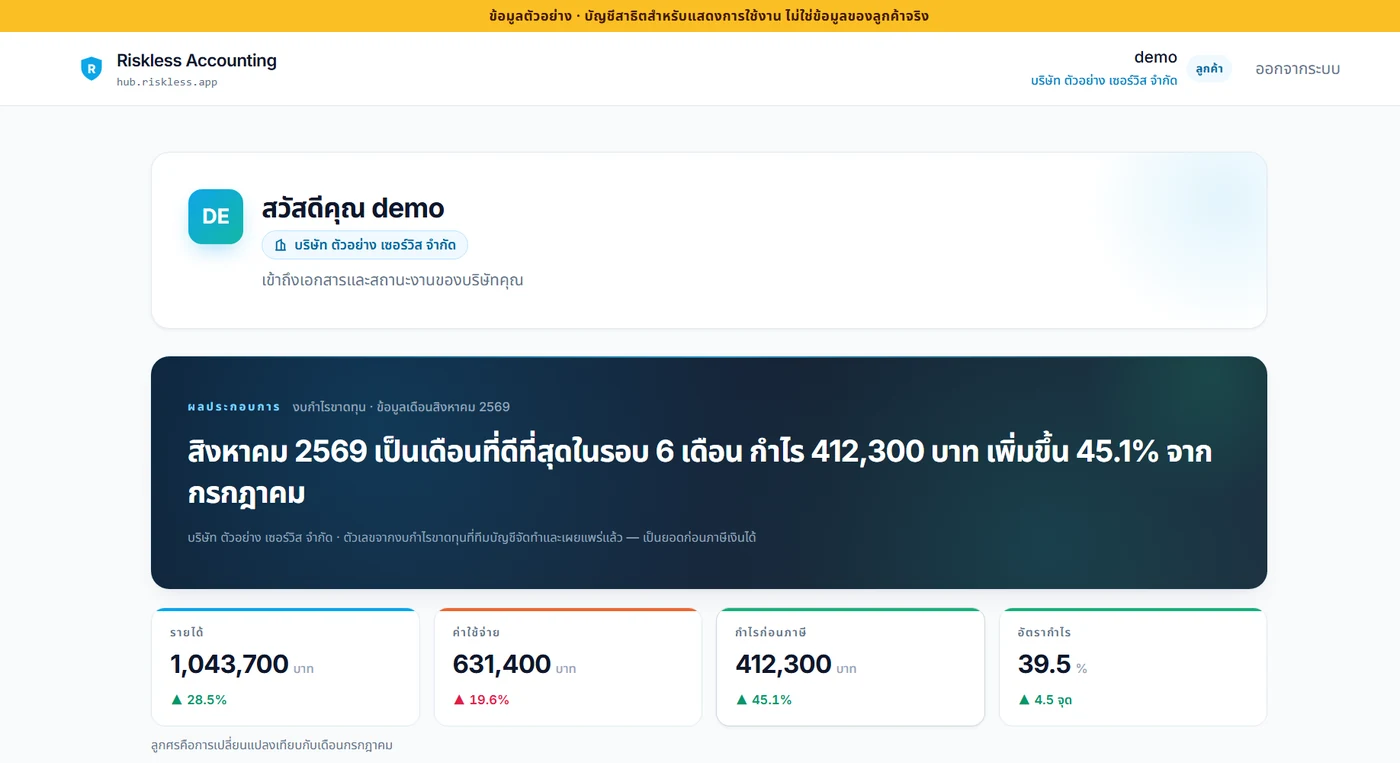
Task: Click the building icon in the company chip
Action: tap(280, 245)
